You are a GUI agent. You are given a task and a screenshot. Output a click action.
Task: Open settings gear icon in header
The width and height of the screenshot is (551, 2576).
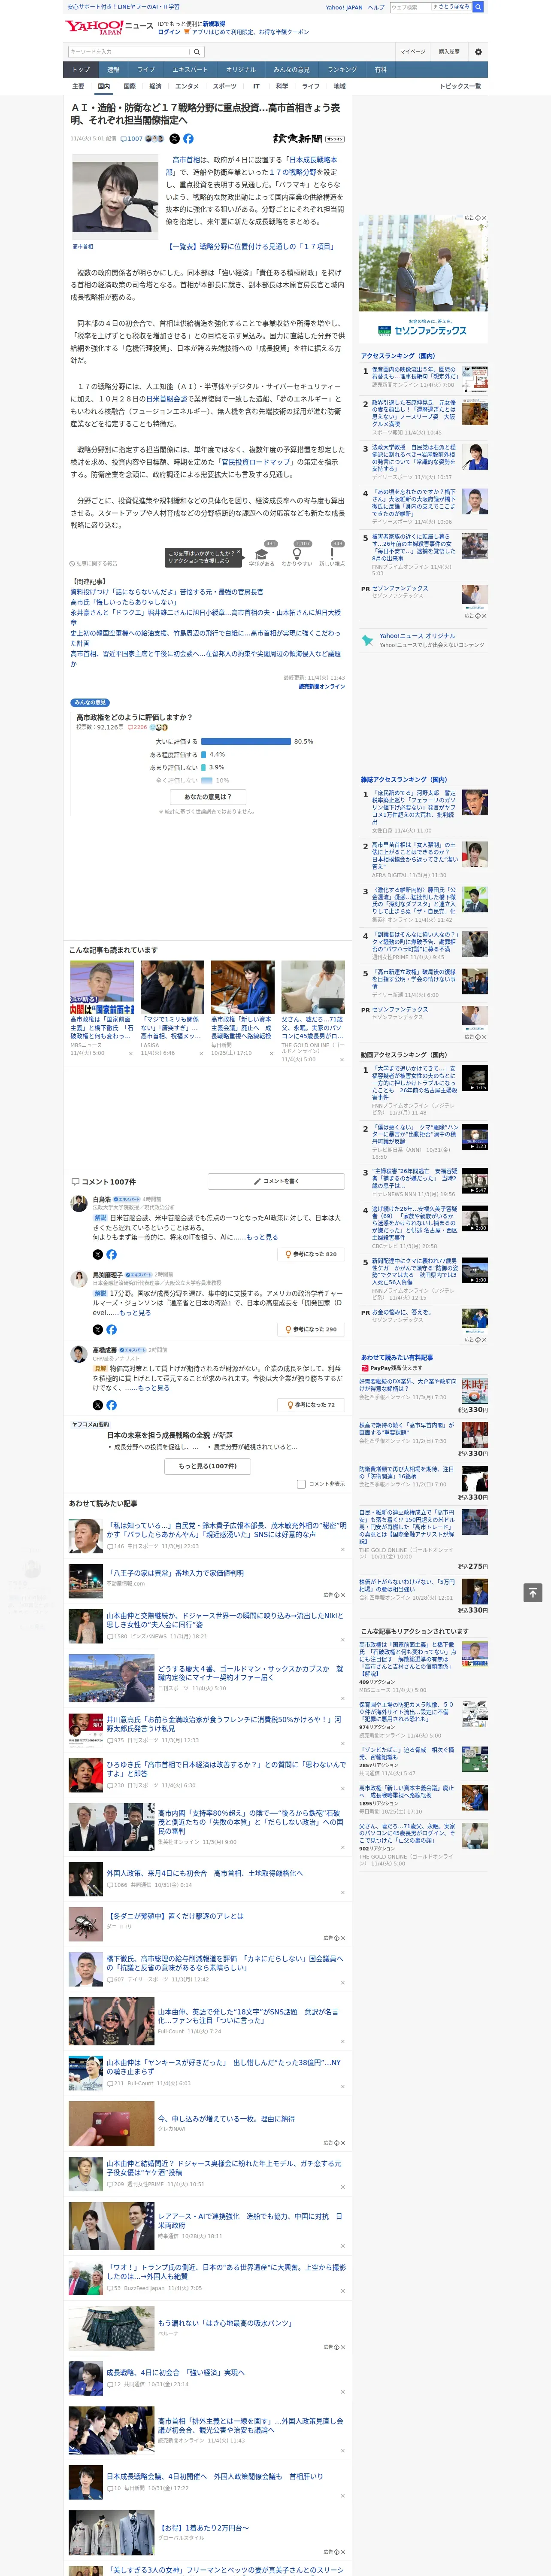(478, 52)
